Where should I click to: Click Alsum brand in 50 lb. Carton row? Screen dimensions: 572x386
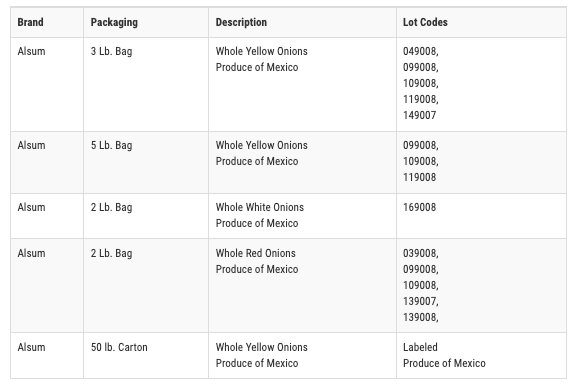click(x=31, y=347)
